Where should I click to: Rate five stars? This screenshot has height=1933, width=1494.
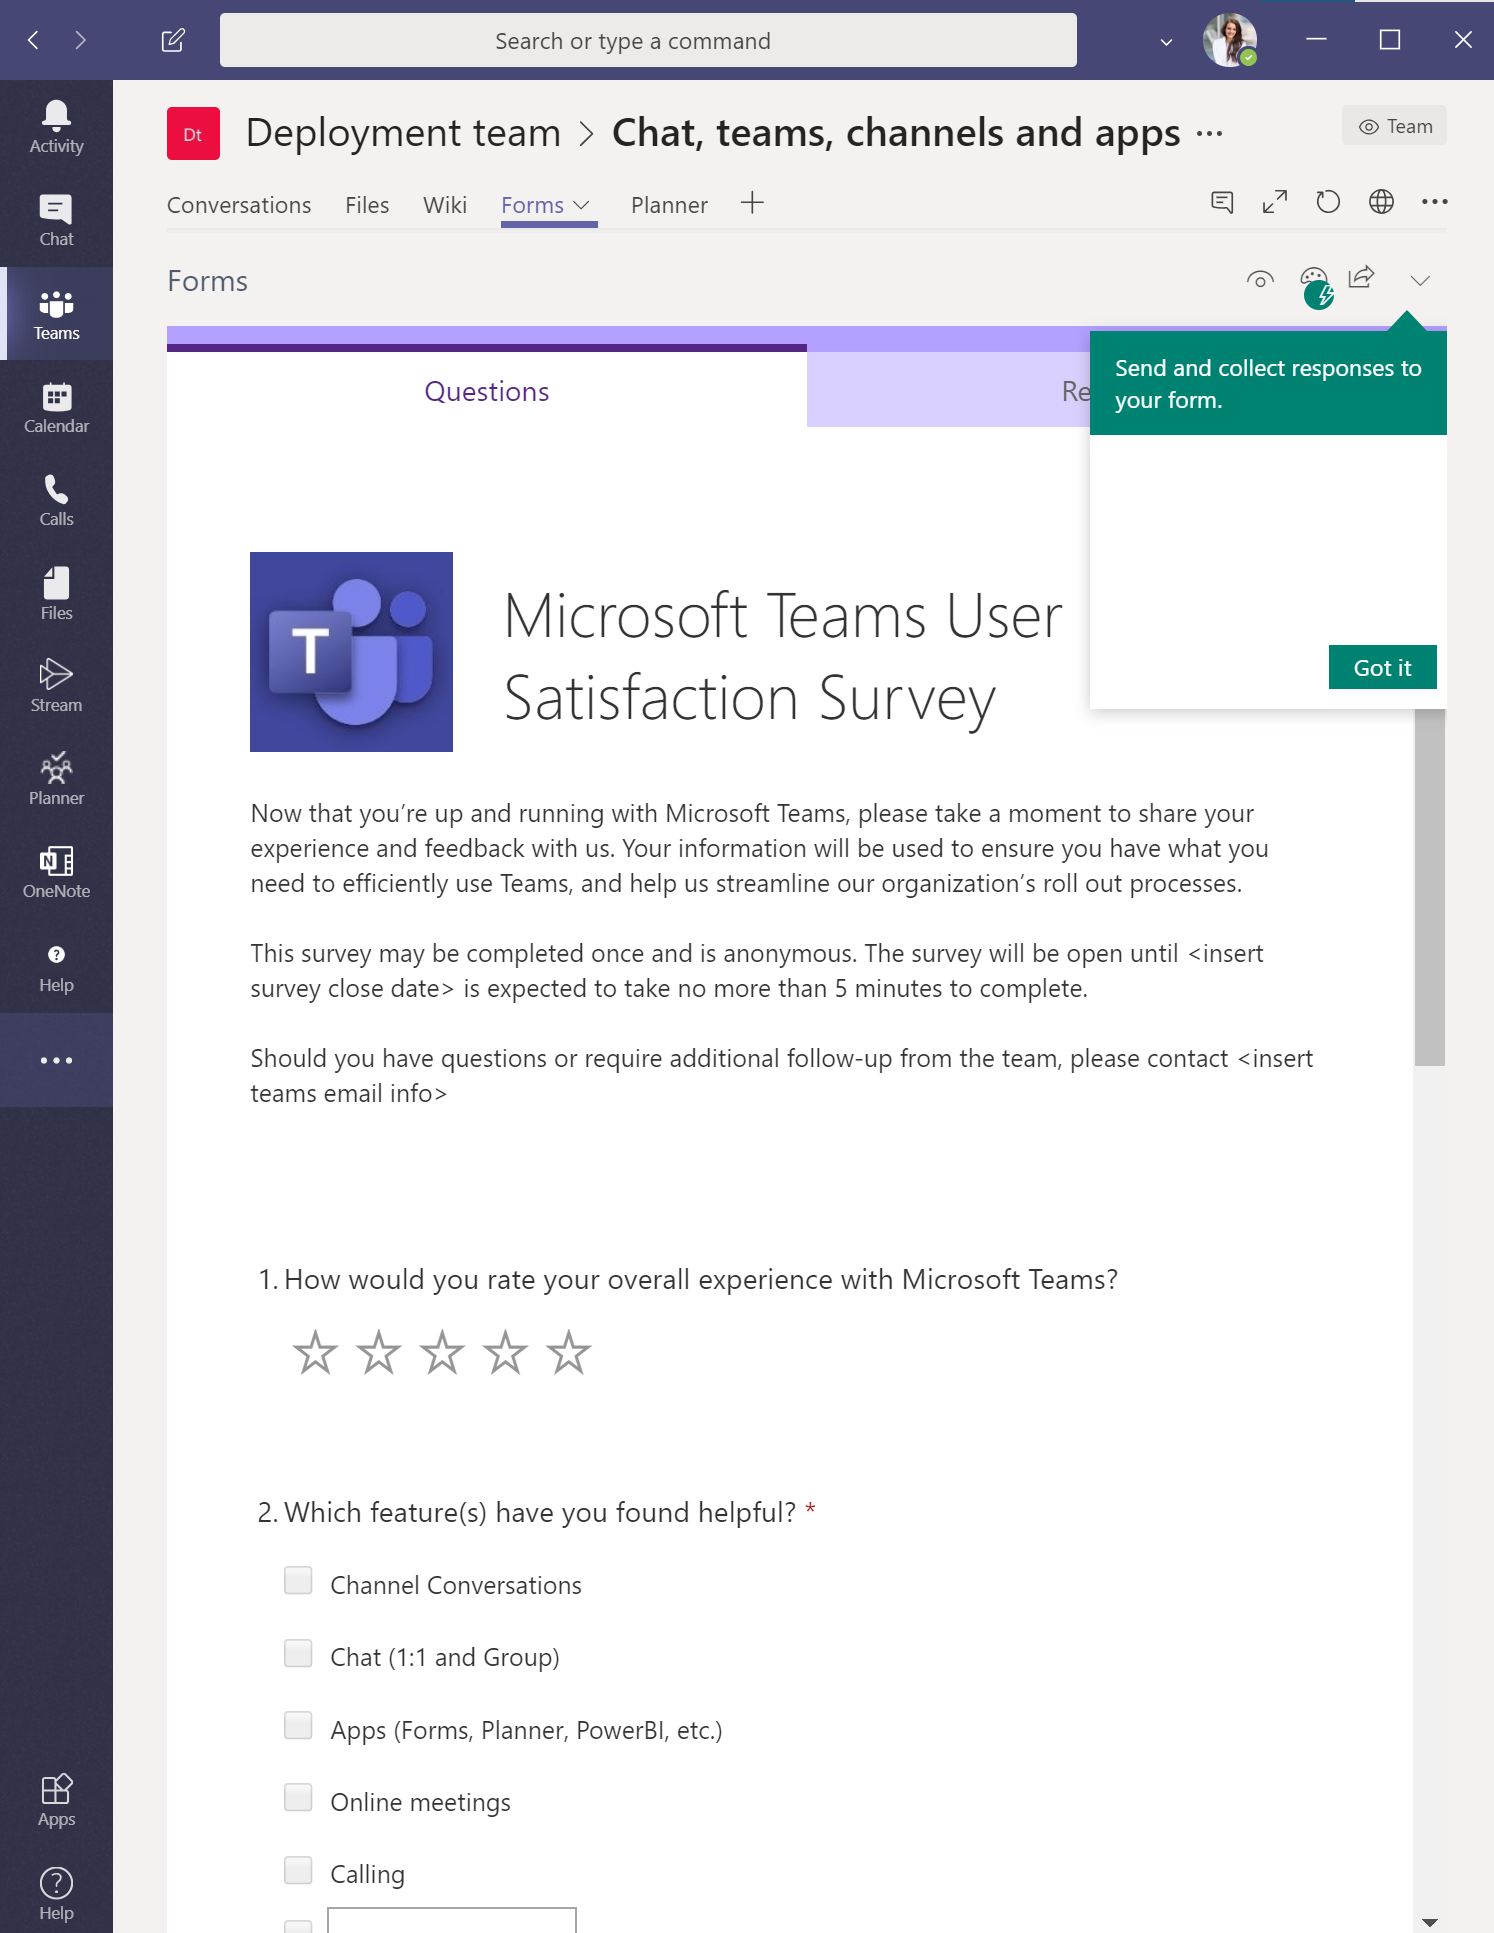click(569, 1352)
